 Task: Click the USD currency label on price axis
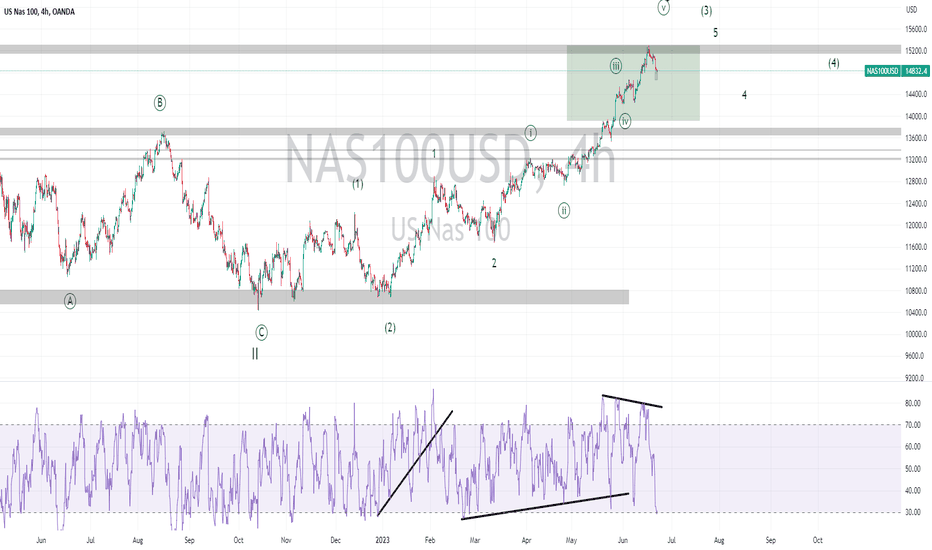[x=911, y=9]
